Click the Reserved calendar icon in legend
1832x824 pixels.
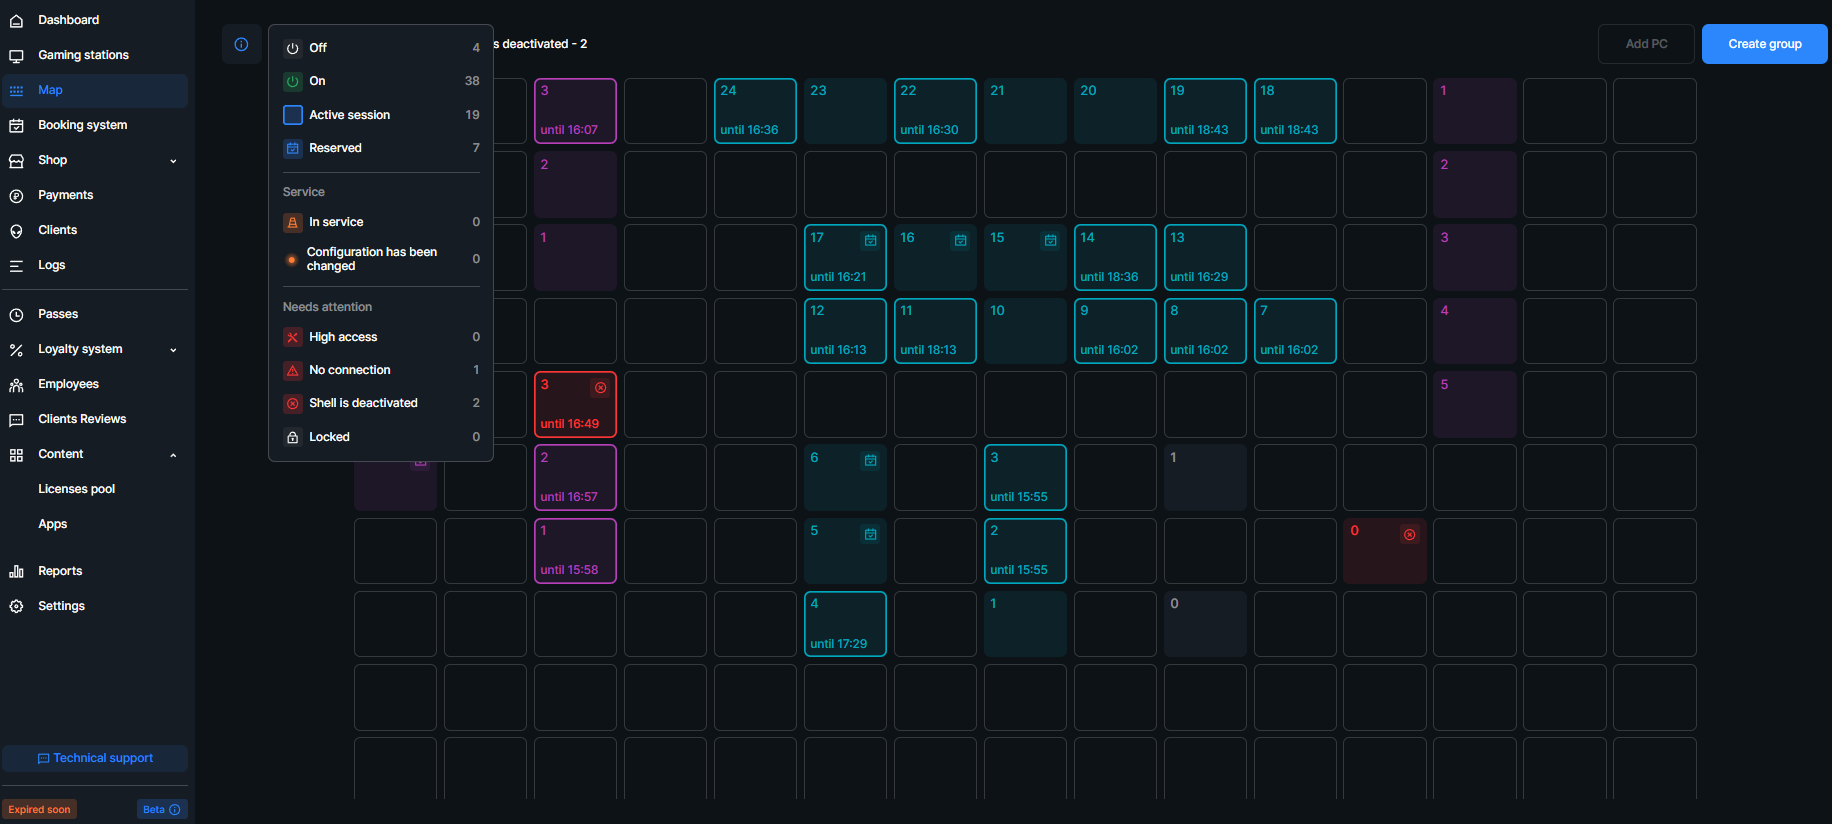(293, 148)
